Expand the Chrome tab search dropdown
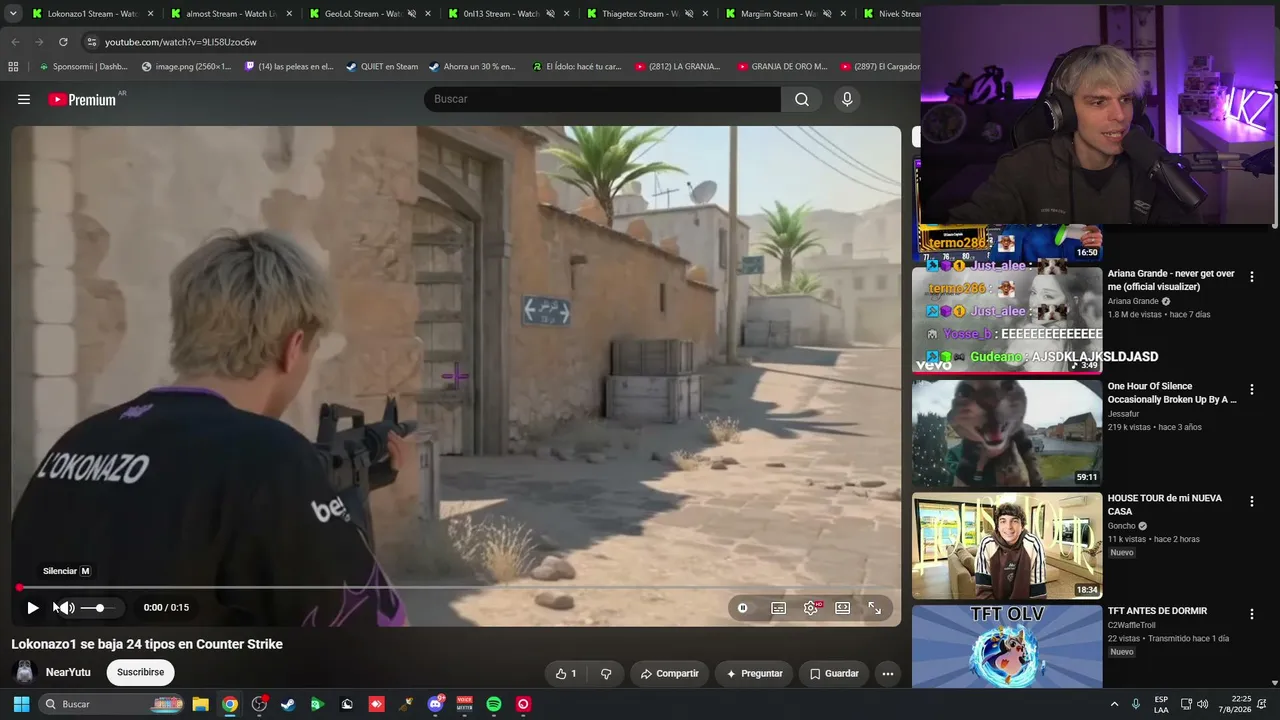The image size is (1280, 720). pyautogui.click(x=13, y=14)
